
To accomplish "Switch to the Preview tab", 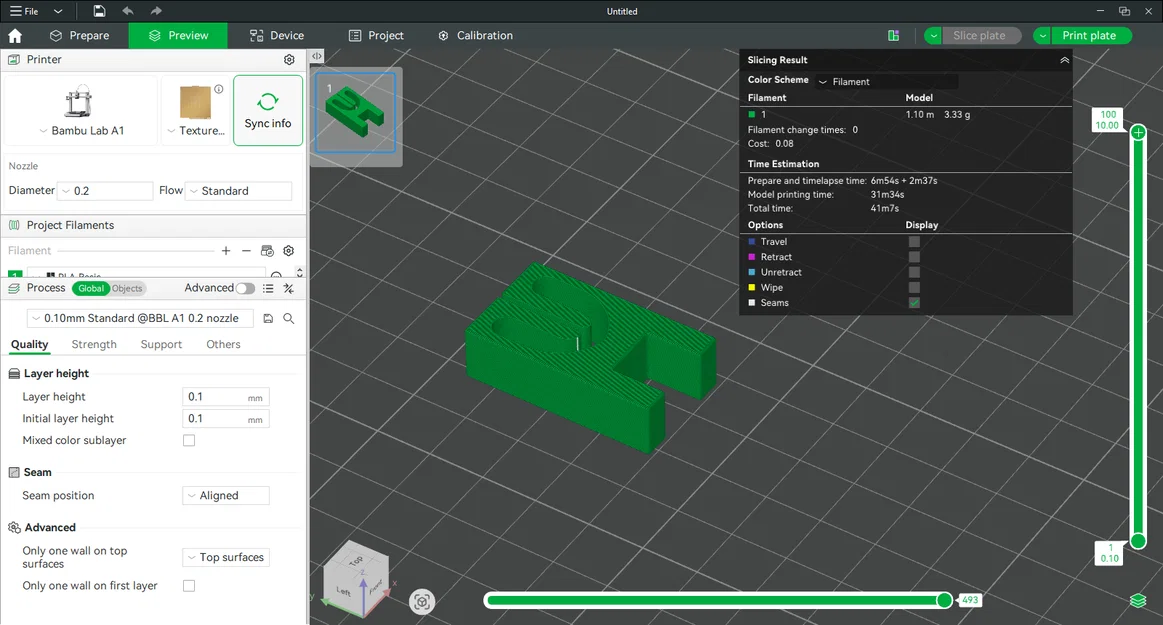I will click(178, 36).
